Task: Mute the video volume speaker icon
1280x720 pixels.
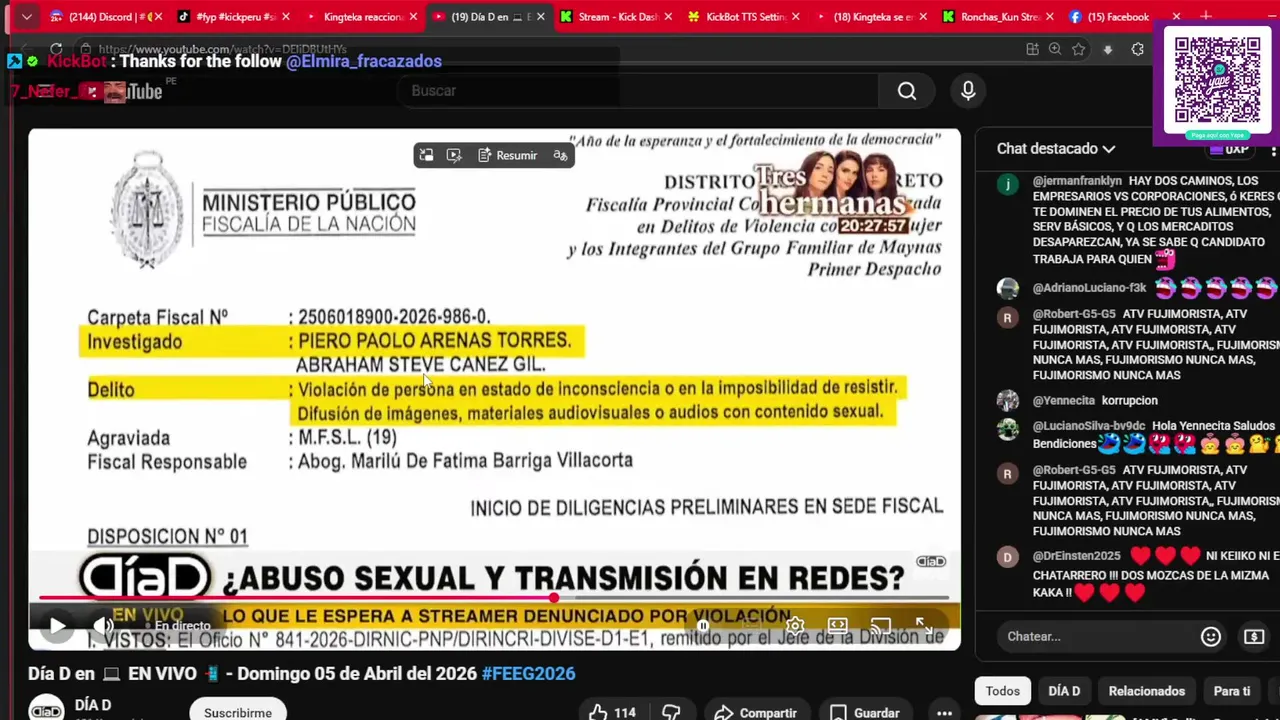Action: tap(104, 626)
